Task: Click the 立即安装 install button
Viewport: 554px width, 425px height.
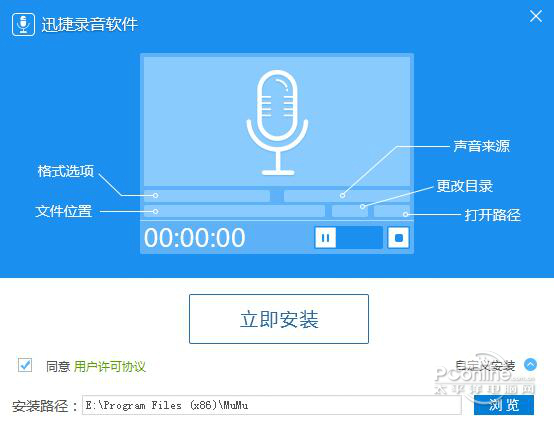Action: pos(279,319)
